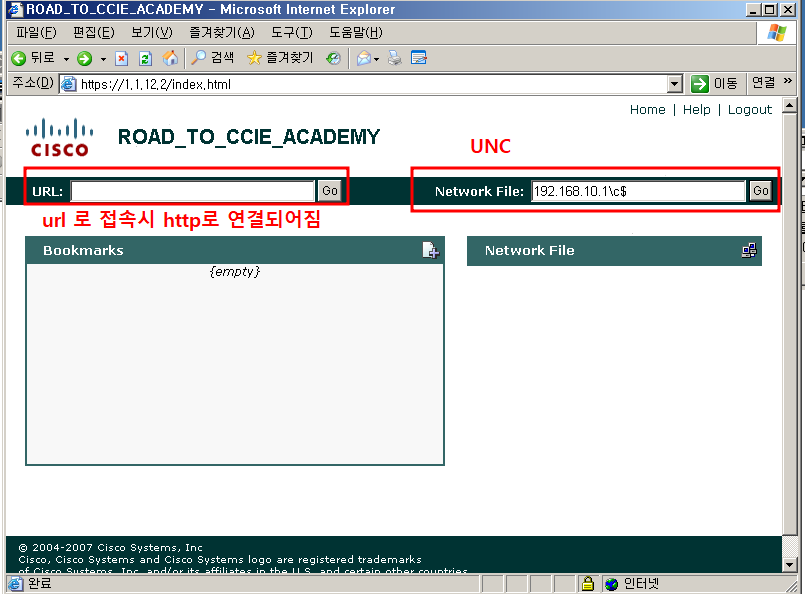Click the 이동 (Go) address button
Image resolution: width=805 pixels, height=594 pixels.
[x=714, y=84]
